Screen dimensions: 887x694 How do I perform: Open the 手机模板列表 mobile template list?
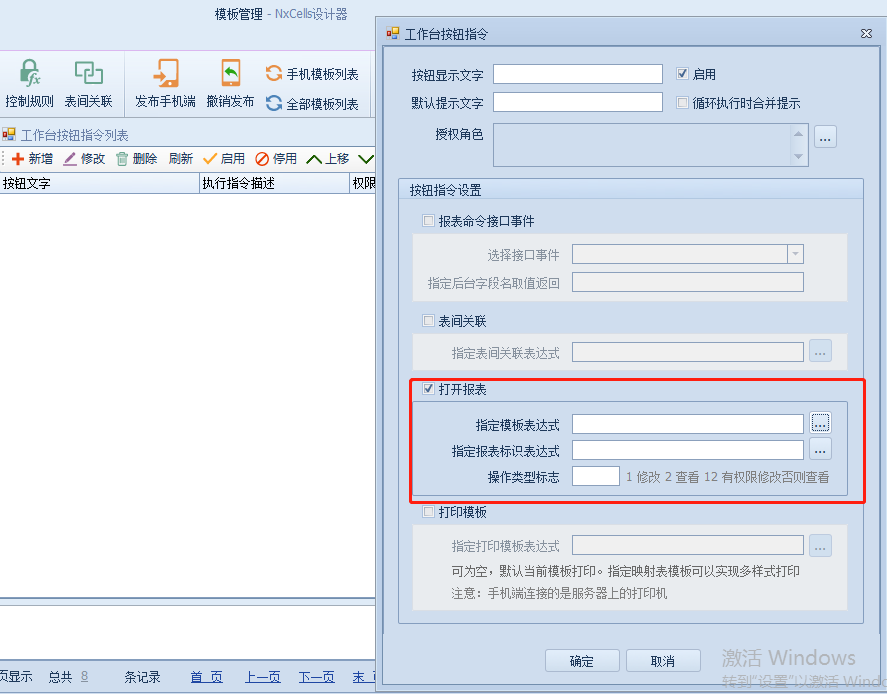311,74
